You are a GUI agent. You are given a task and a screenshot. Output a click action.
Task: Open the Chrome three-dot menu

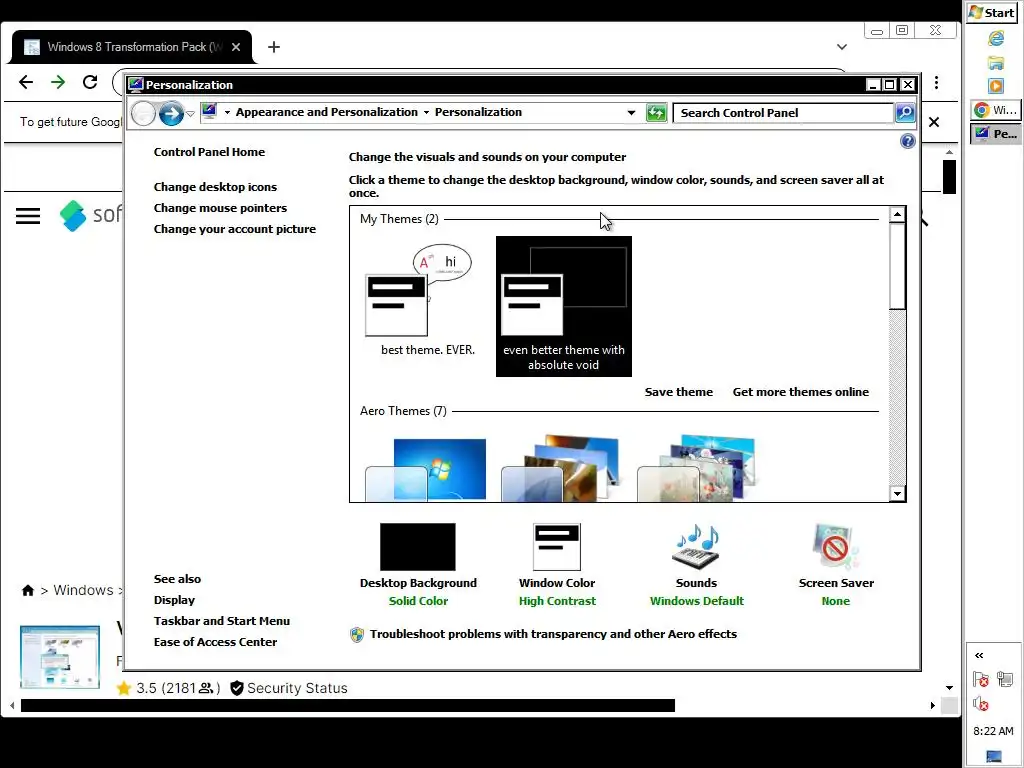pyautogui.click(x=936, y=83)
